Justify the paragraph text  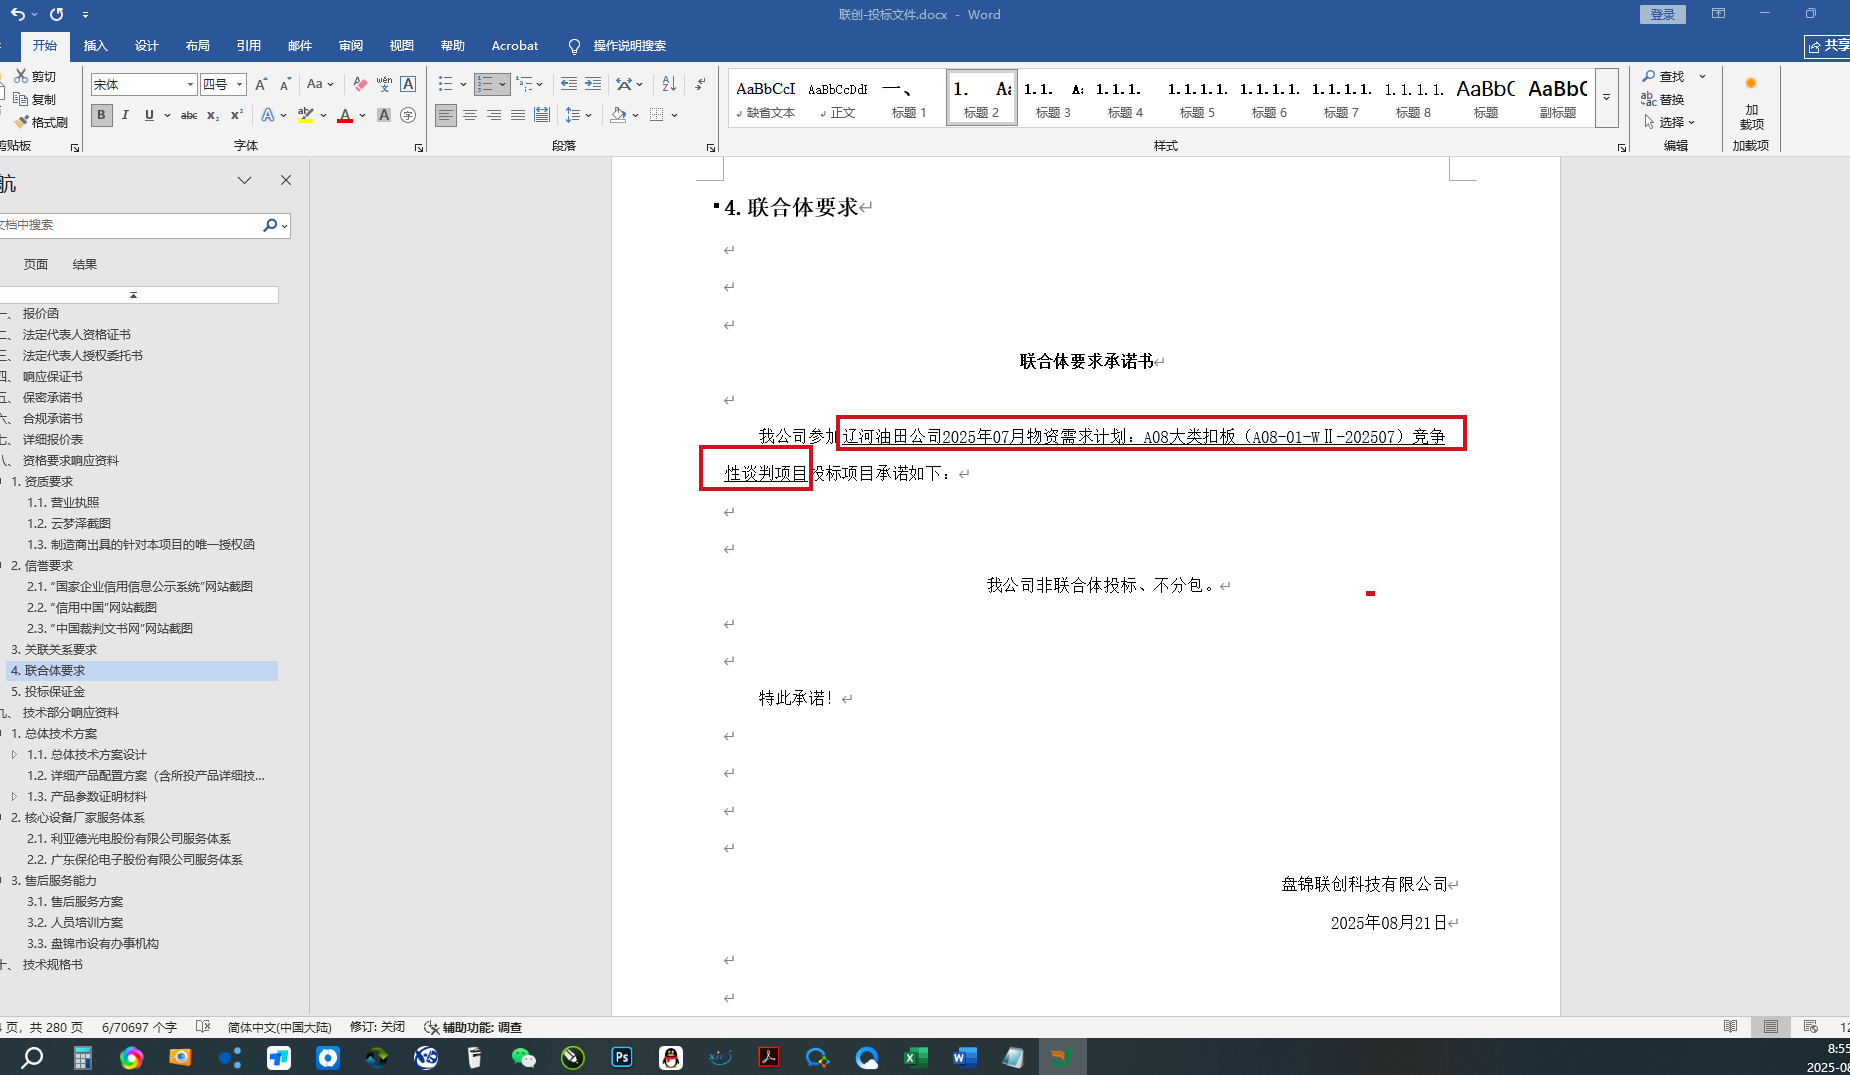click(x=518, y=115)
